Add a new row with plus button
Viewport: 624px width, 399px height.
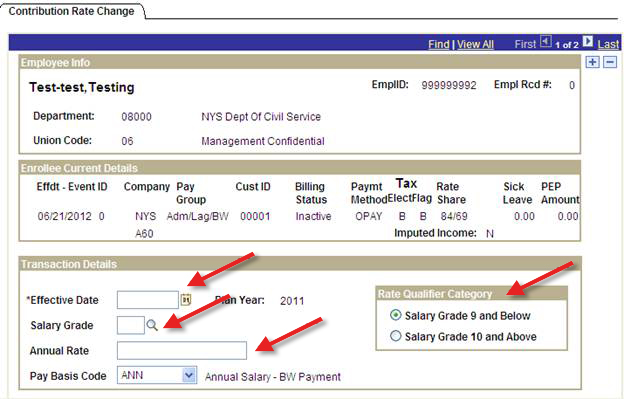(x=593, y=62)
